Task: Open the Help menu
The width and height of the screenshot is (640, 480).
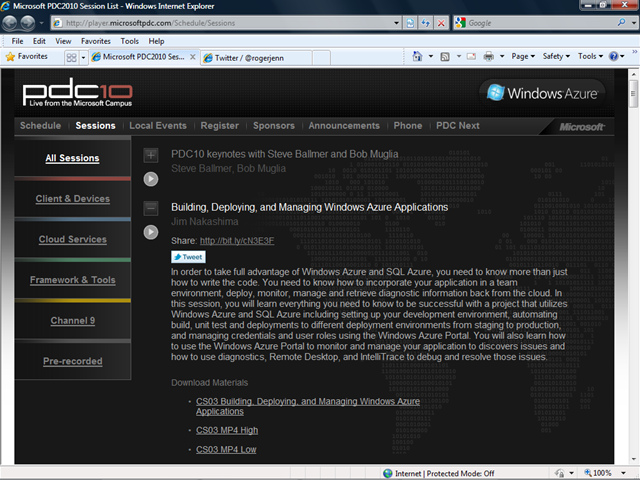Action: pos(156,41)
